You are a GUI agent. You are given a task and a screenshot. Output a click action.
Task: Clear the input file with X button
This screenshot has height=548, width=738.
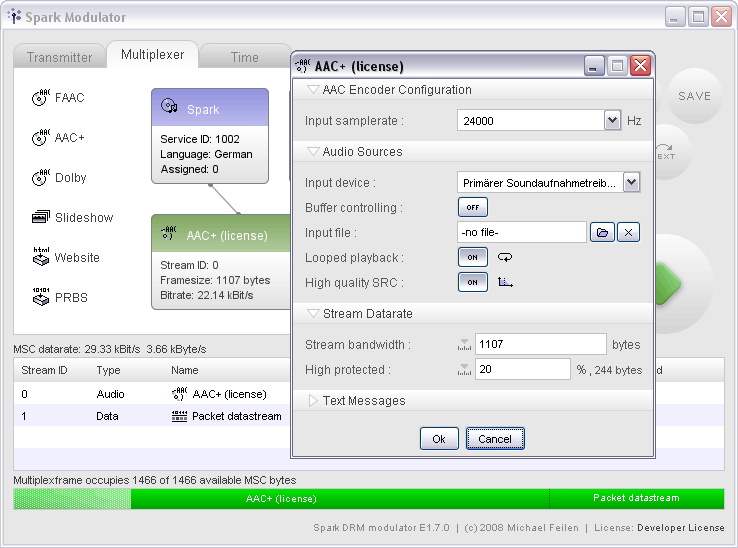(x=628, y=232)
